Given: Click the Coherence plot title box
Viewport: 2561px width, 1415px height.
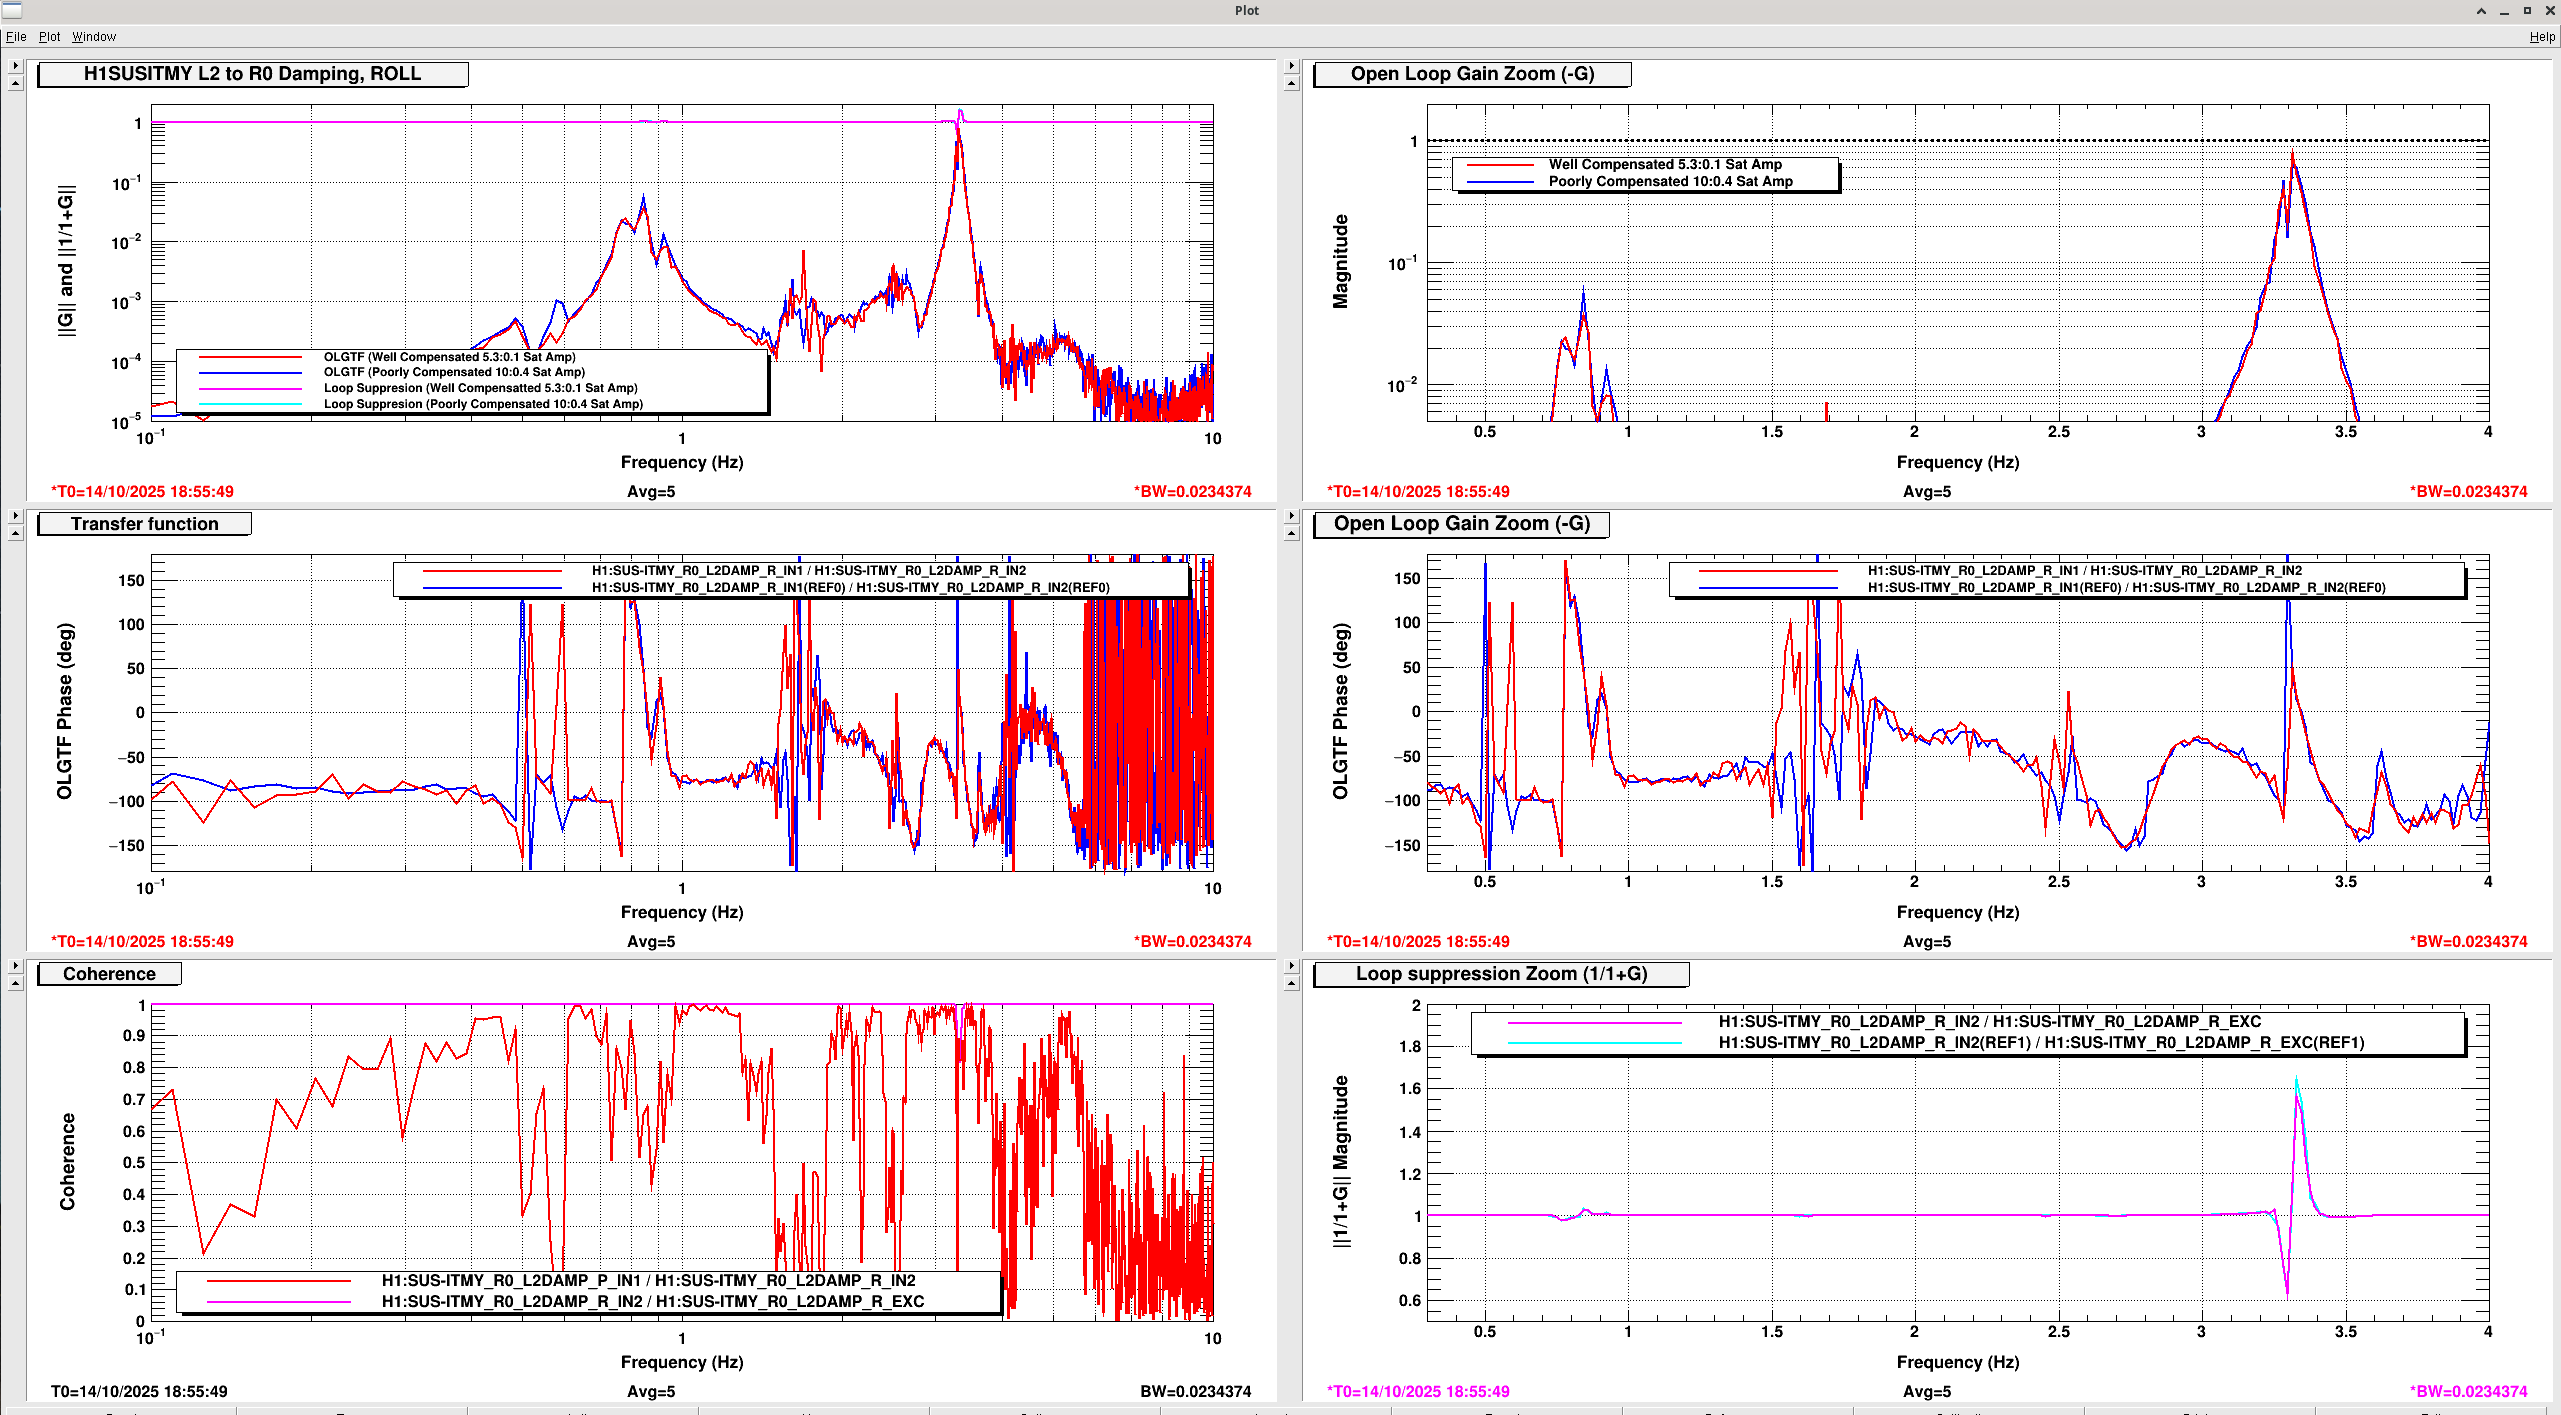Looking at the screenshot, I should [110, 974].
